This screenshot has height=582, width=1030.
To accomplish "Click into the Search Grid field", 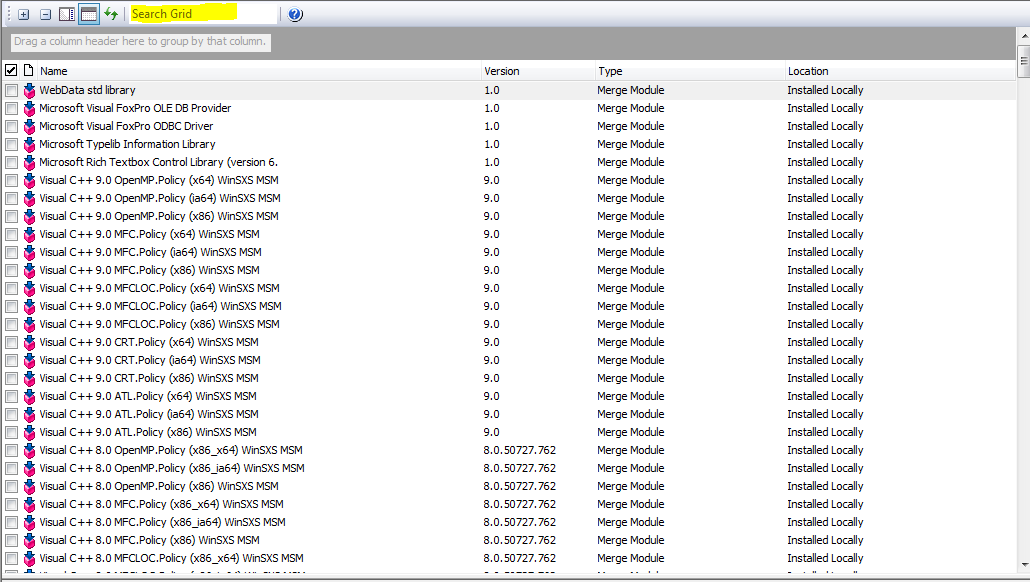I will click(x=203, y=15).
